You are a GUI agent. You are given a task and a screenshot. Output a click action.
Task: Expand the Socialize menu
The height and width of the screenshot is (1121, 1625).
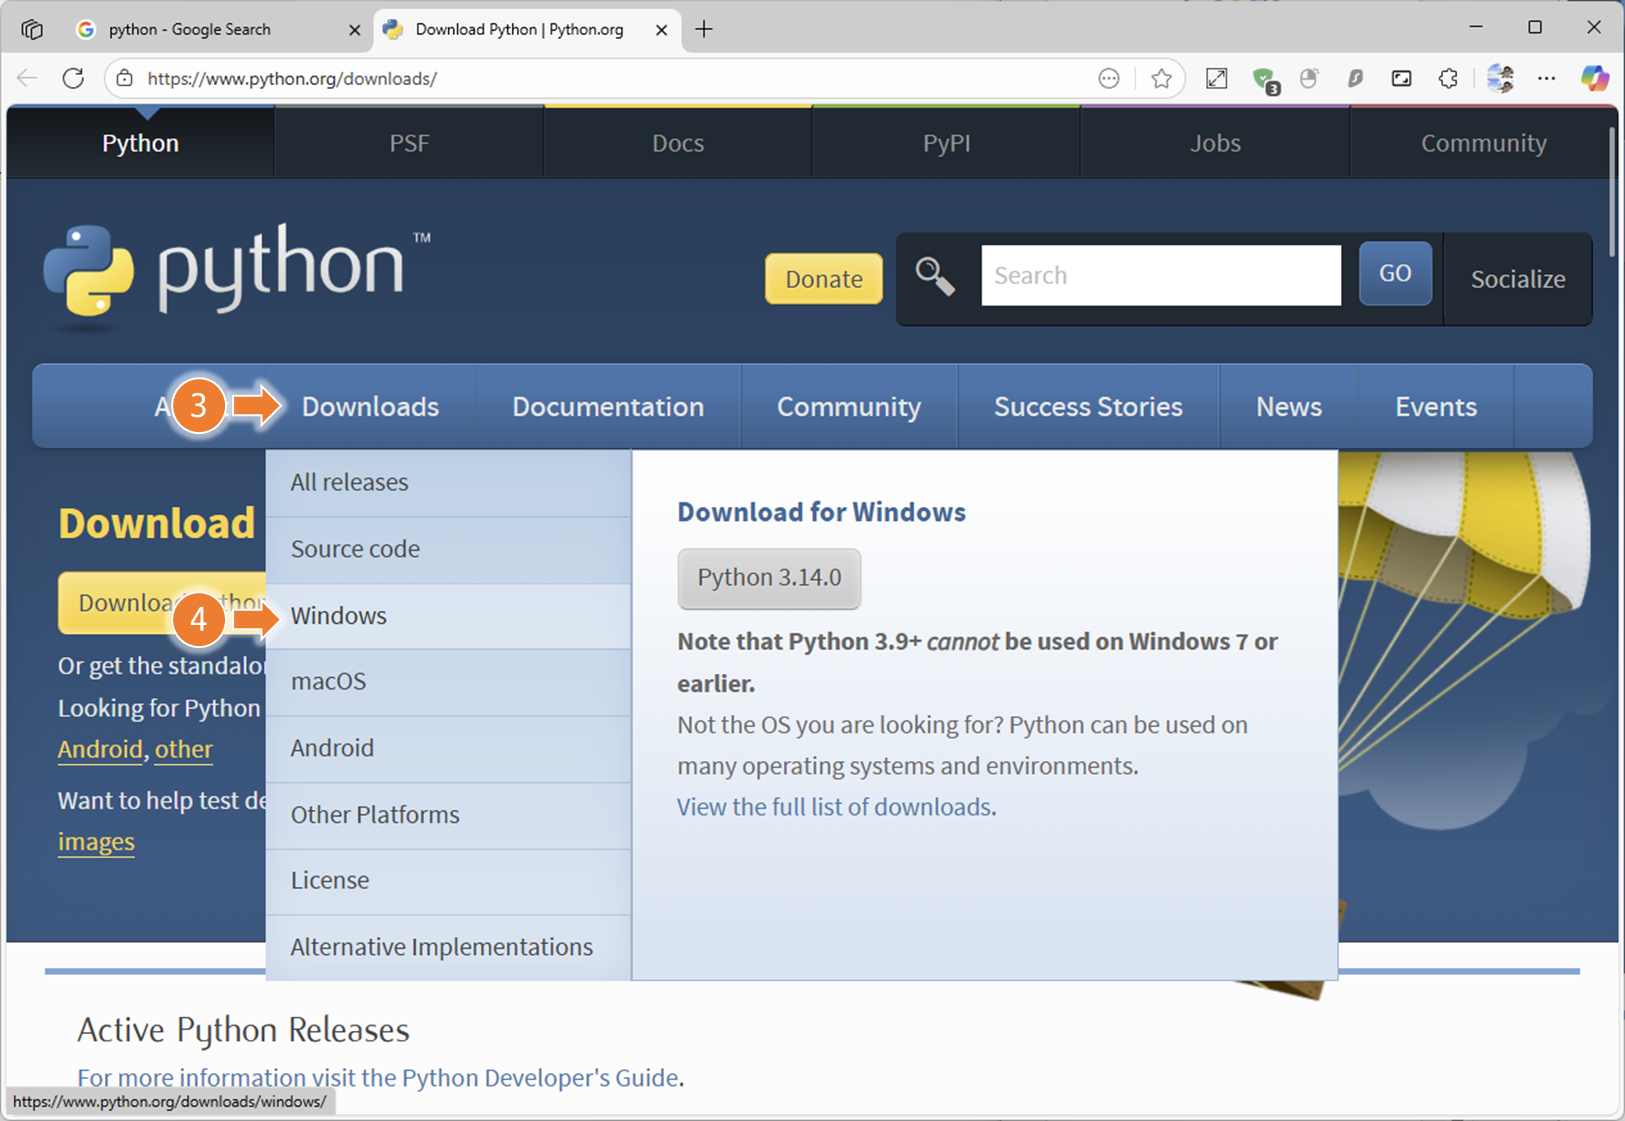pos(1518,279)
